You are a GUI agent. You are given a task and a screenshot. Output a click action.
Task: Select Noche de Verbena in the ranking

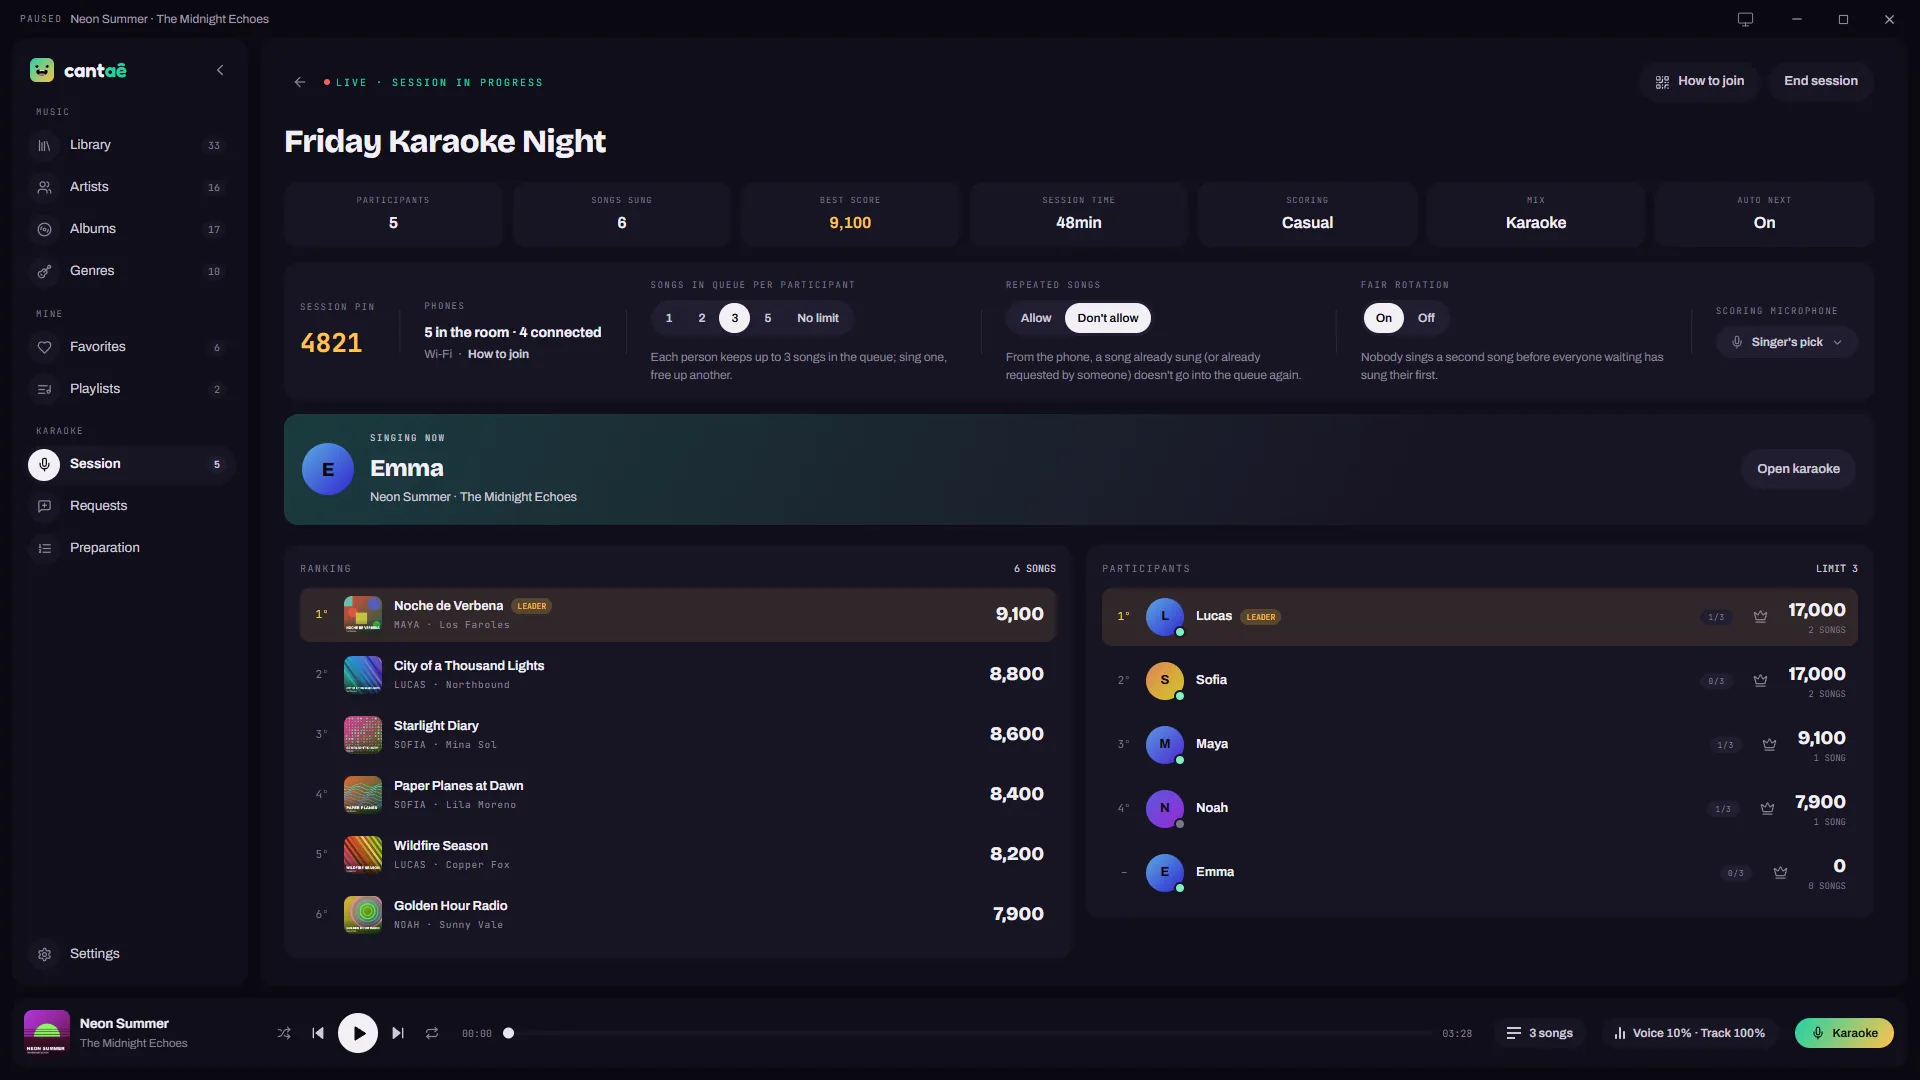(x=678, y=615)
